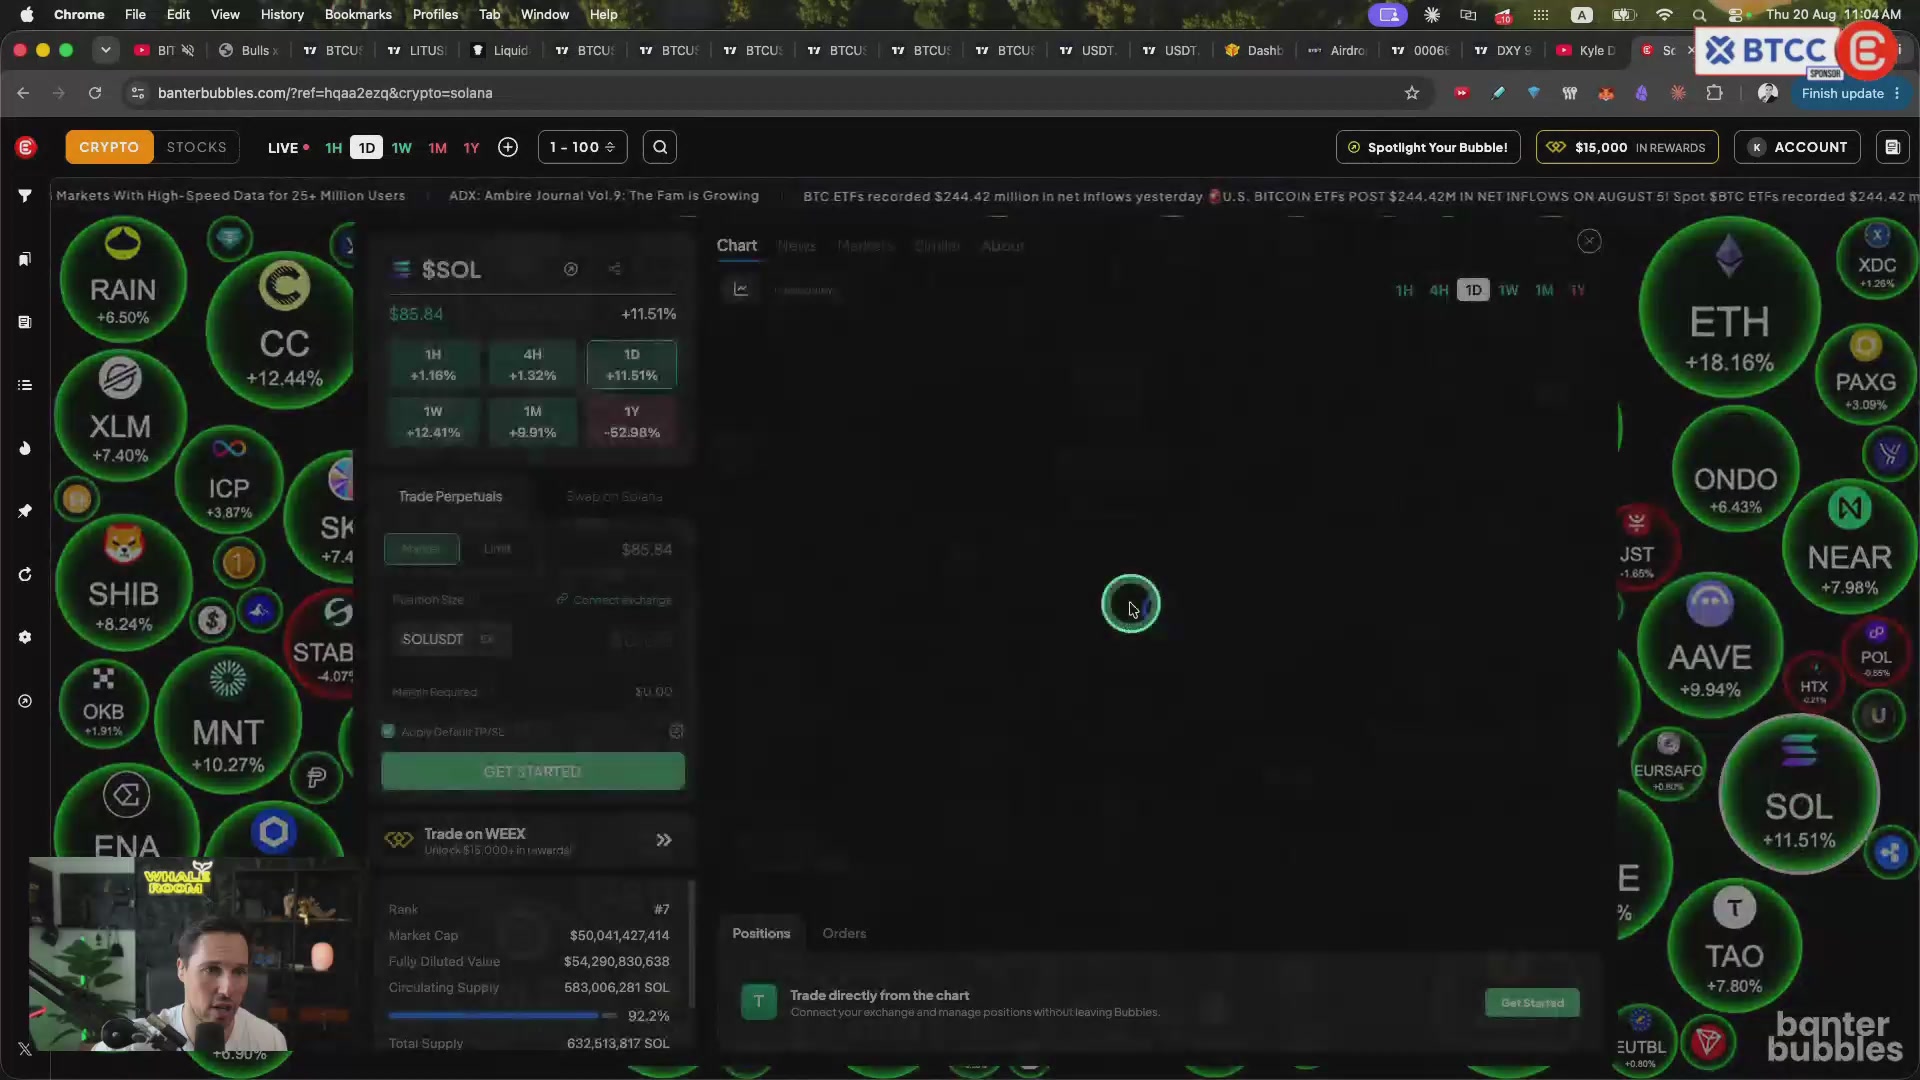1920x1080 pixels.
Task: Select the pin icon in left sidebar
Action: coord(25,511)
